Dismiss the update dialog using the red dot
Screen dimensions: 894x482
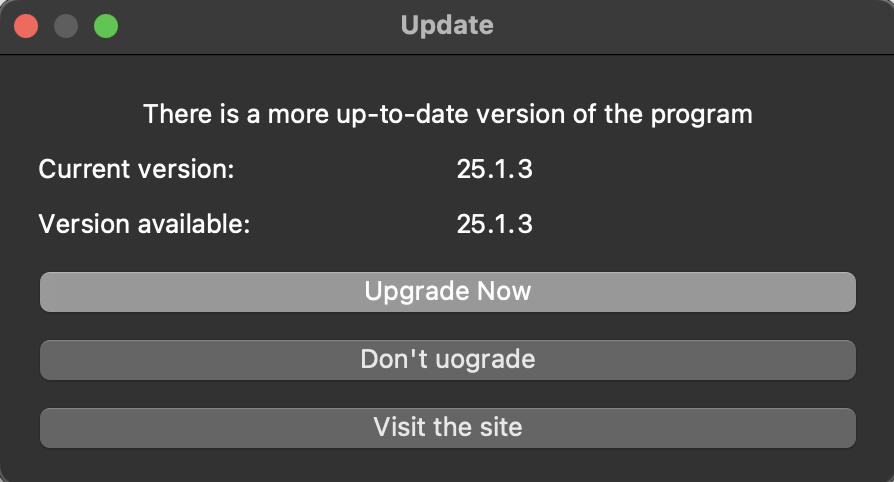[26, 26]
